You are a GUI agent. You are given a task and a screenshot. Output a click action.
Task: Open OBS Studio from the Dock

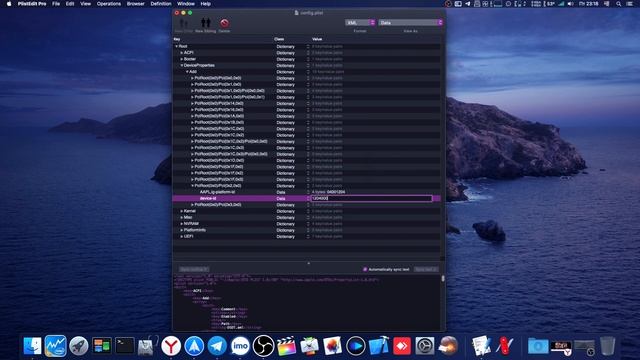click(263, 346)
